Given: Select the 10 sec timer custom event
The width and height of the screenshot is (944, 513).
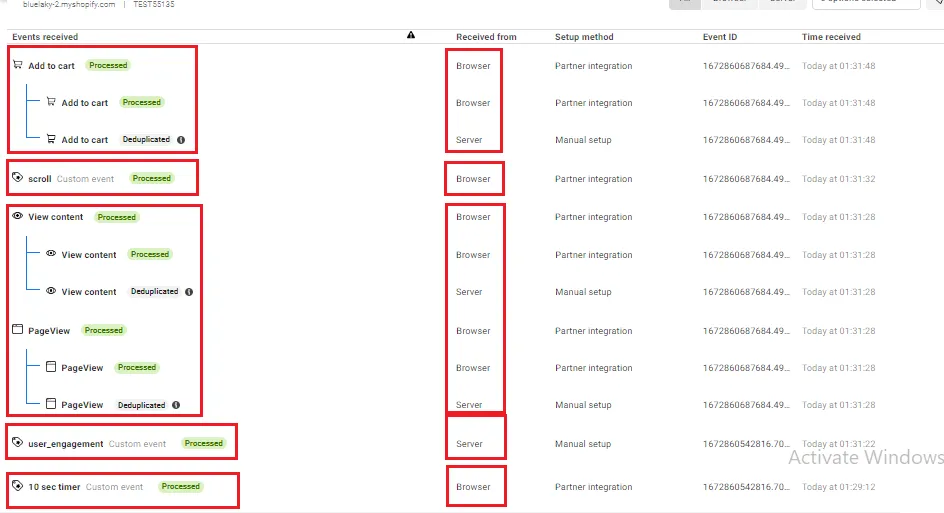Looking at the screenshot, I should tap(54, 487).
